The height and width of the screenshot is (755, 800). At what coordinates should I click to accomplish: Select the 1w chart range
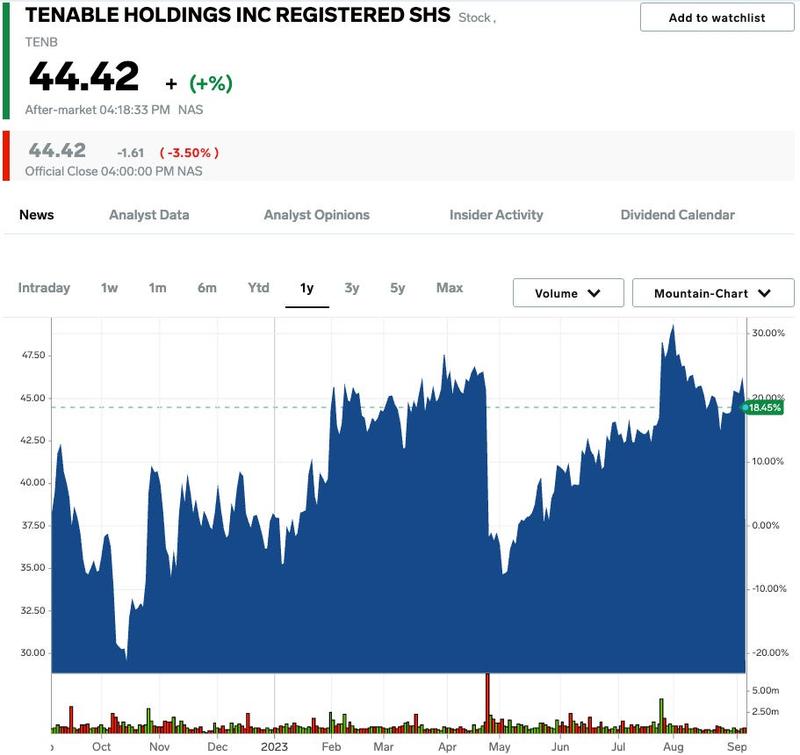click(109, 288)
